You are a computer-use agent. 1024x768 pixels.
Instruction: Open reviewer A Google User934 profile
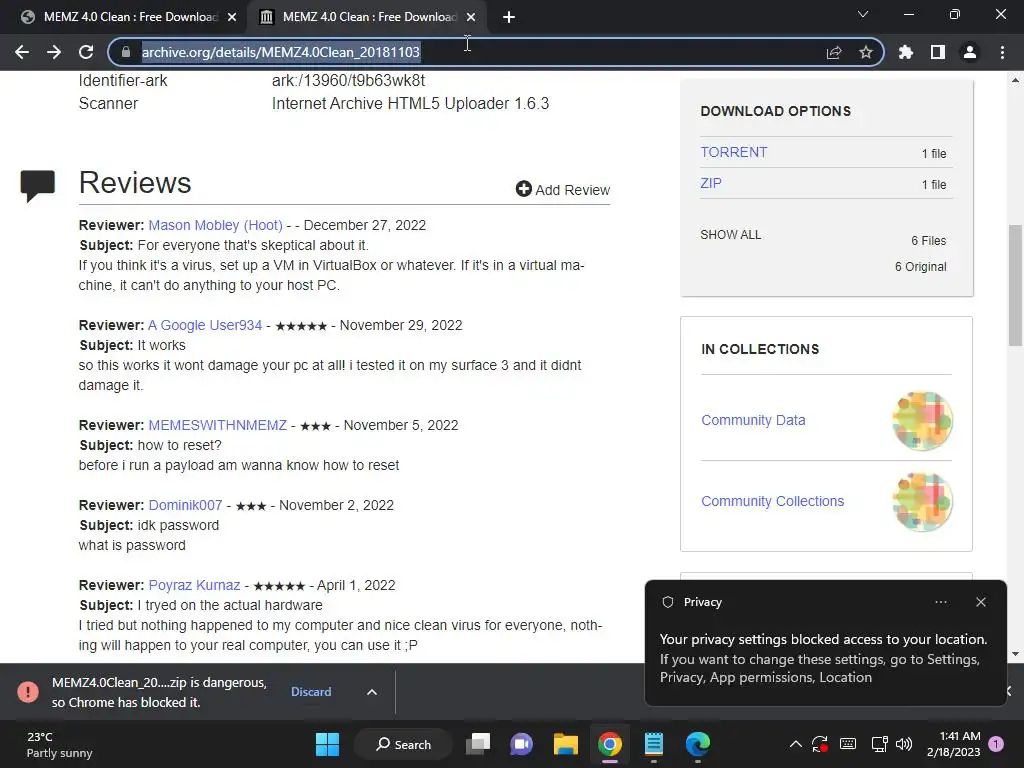tap(204, 325)
